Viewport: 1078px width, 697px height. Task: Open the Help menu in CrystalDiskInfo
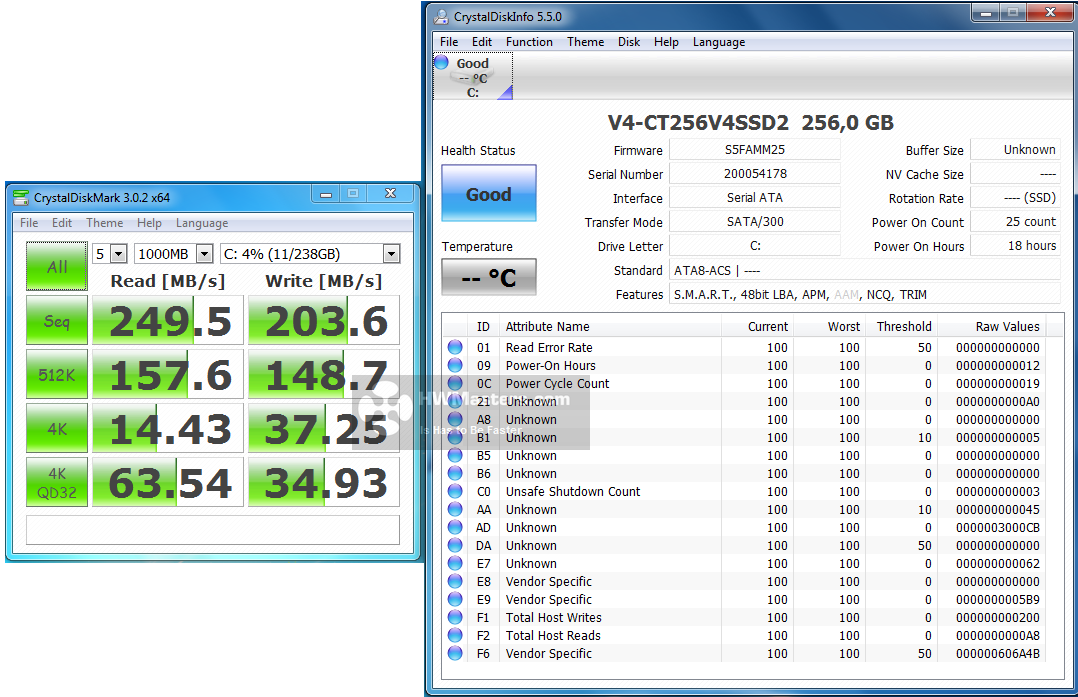coord(666,42)
